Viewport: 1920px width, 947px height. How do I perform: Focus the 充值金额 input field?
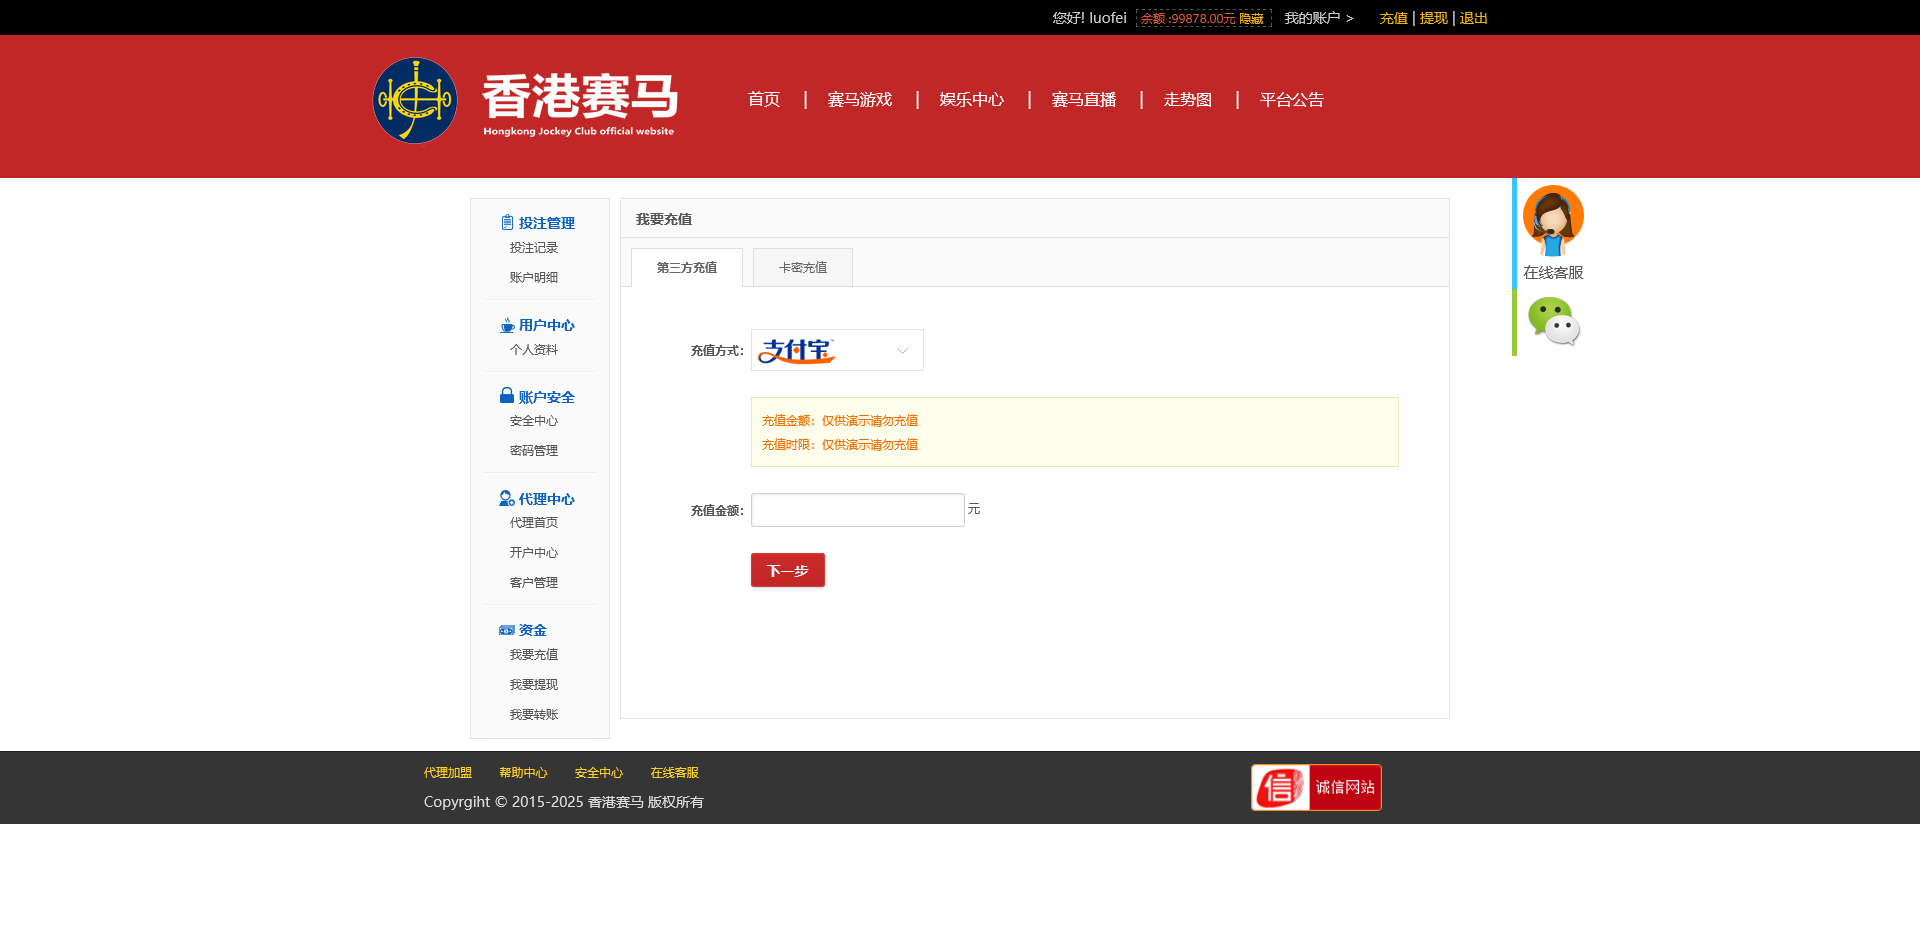[857, 510]
